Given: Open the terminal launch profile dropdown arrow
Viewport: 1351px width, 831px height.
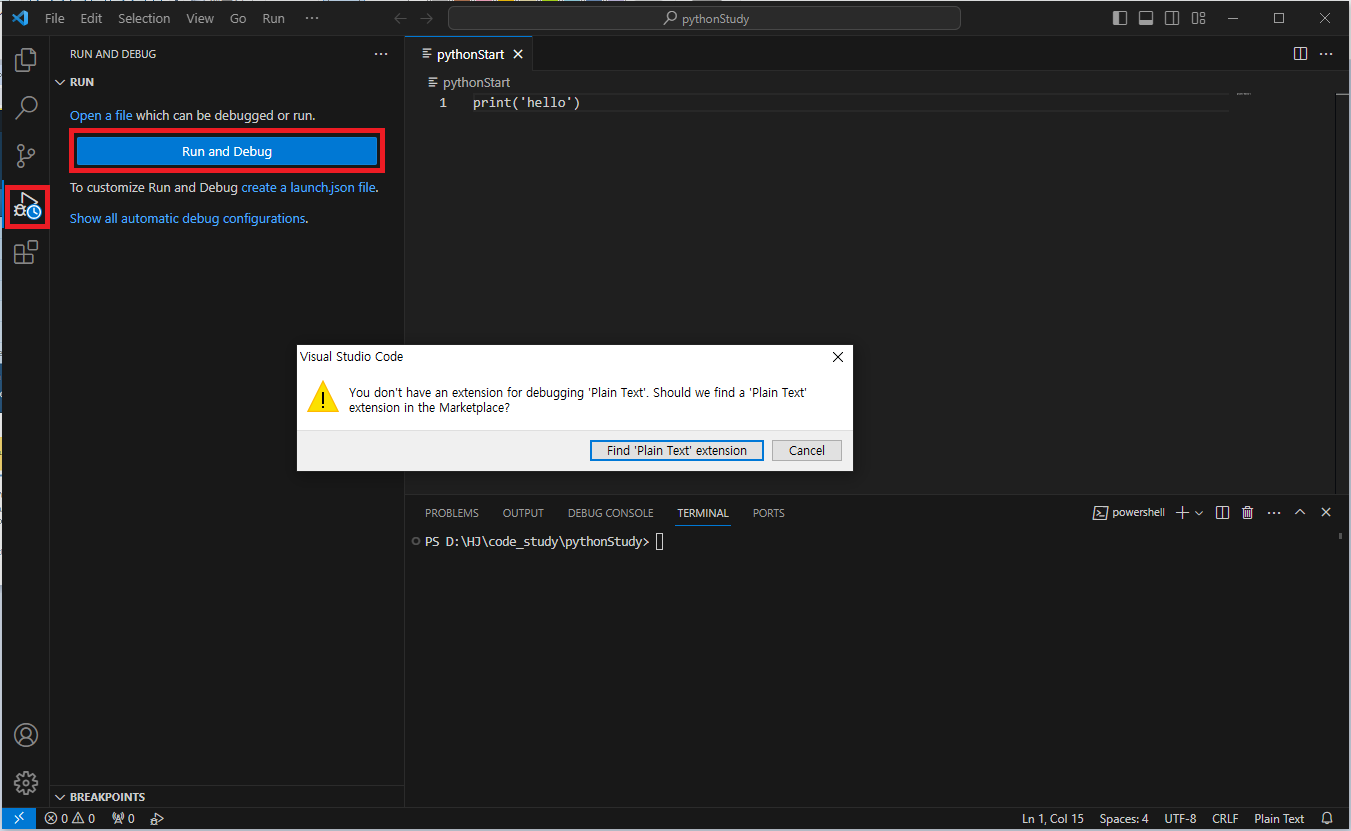Looking at the screenshot, I should point(1199,512).
